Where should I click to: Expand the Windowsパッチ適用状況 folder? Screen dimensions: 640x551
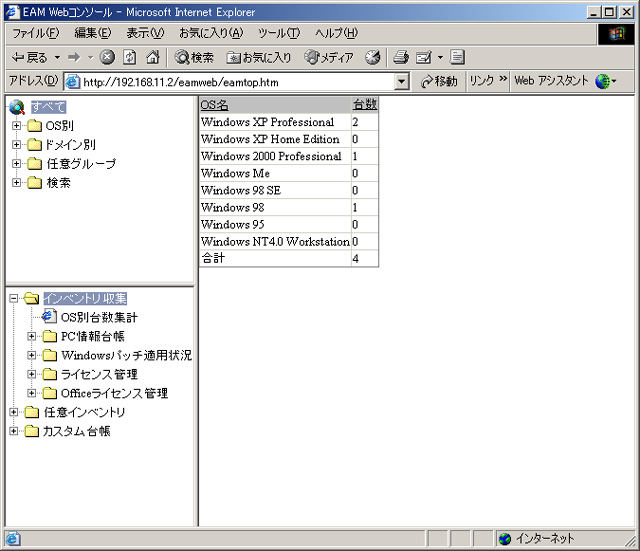(x=31, y=355)
